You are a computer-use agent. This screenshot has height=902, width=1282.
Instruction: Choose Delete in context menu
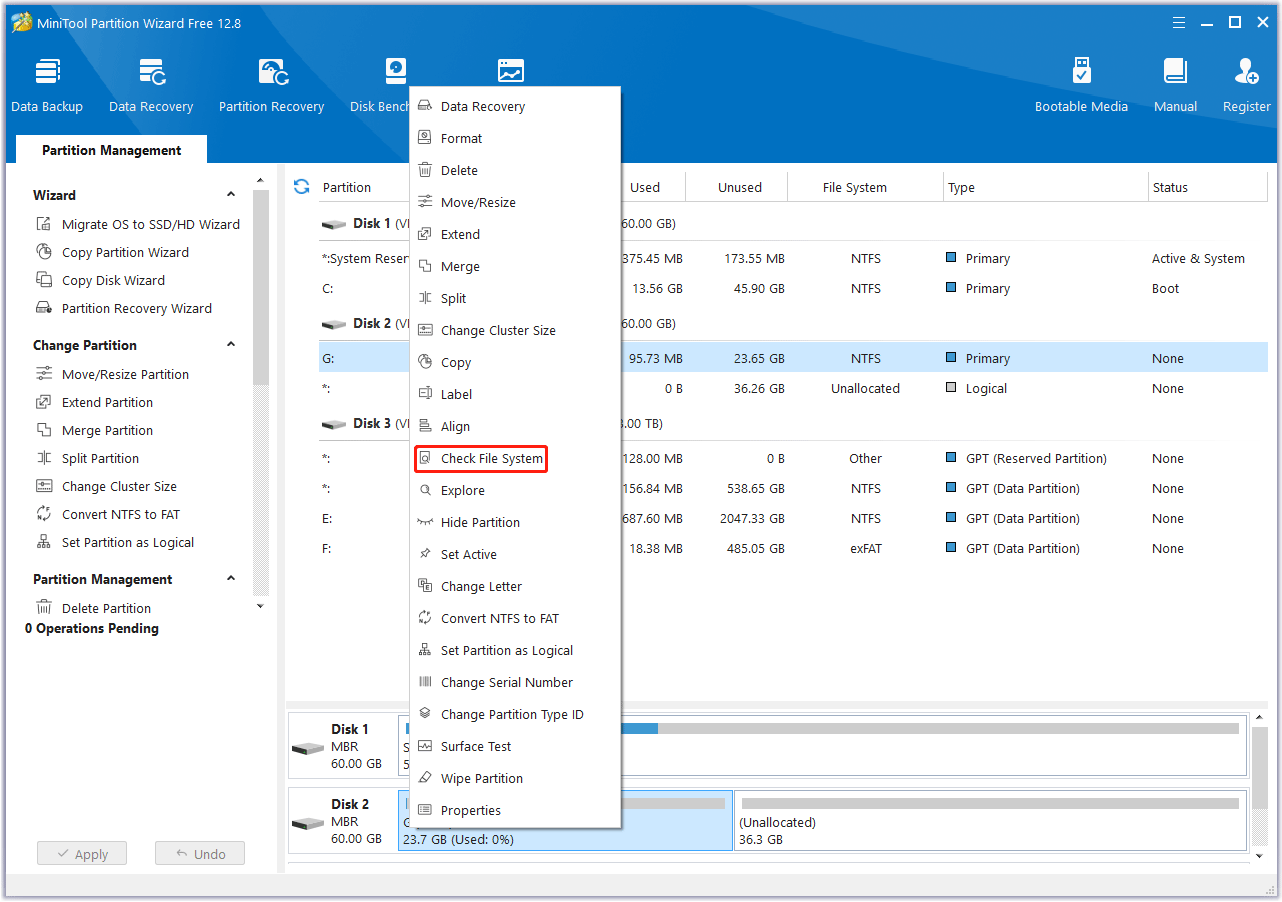515,170
